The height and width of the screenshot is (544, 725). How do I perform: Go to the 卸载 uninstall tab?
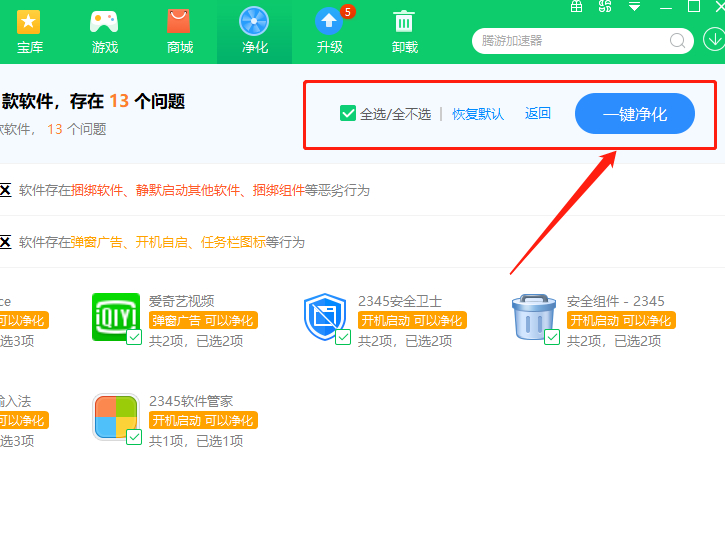(x=405, y=32)
